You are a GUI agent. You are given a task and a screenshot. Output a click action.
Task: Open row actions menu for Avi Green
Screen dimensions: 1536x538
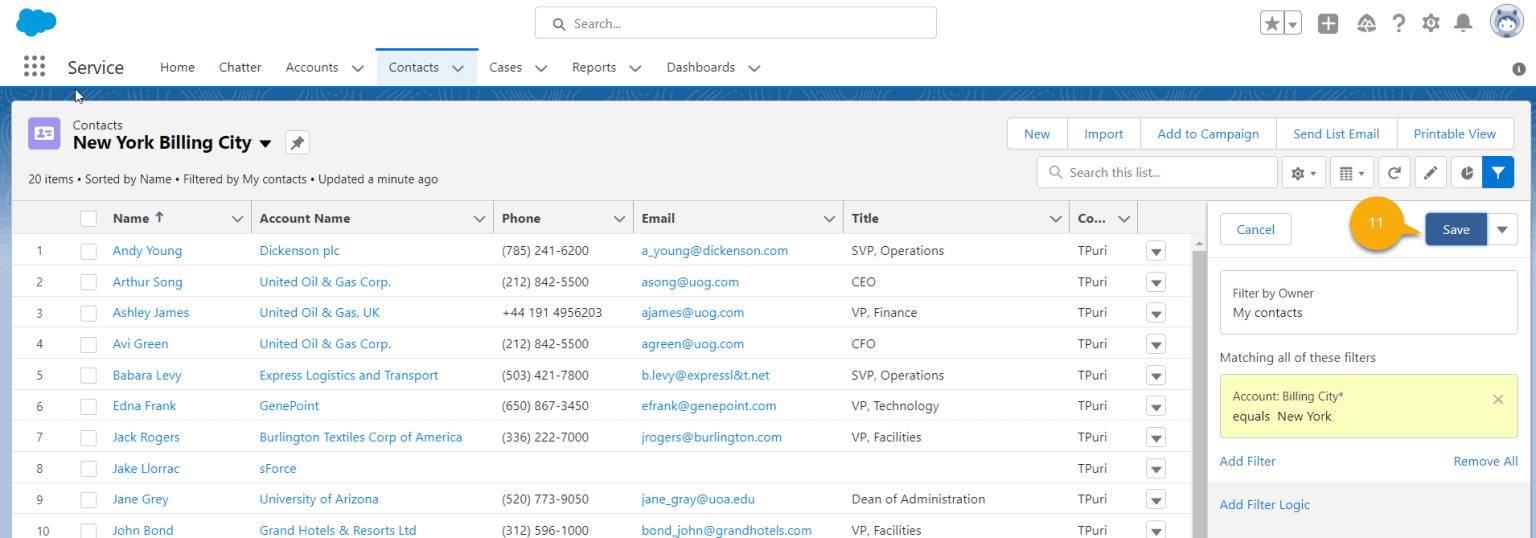click(x=1156, y=344)
